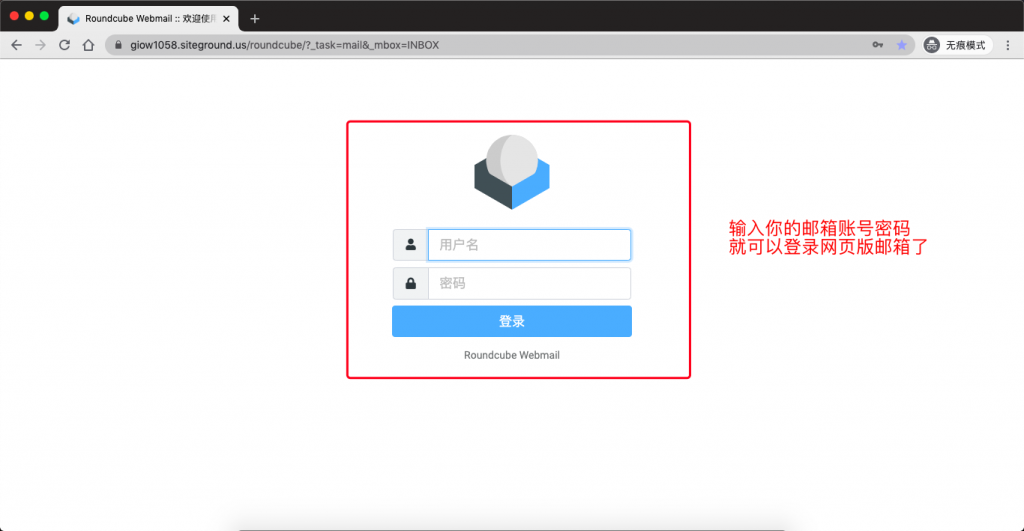The height and width of the screenshot is (531, 1024).
Task: View site security via the padlock icon
Action: coord(118,45)
